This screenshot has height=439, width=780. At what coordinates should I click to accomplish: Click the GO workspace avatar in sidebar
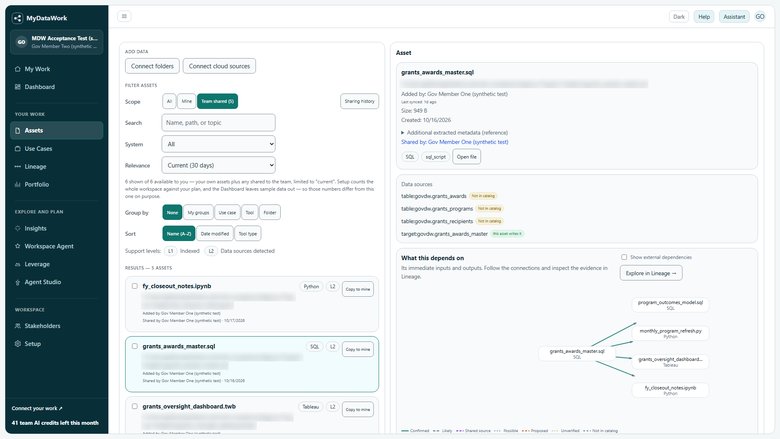[21, 42]
